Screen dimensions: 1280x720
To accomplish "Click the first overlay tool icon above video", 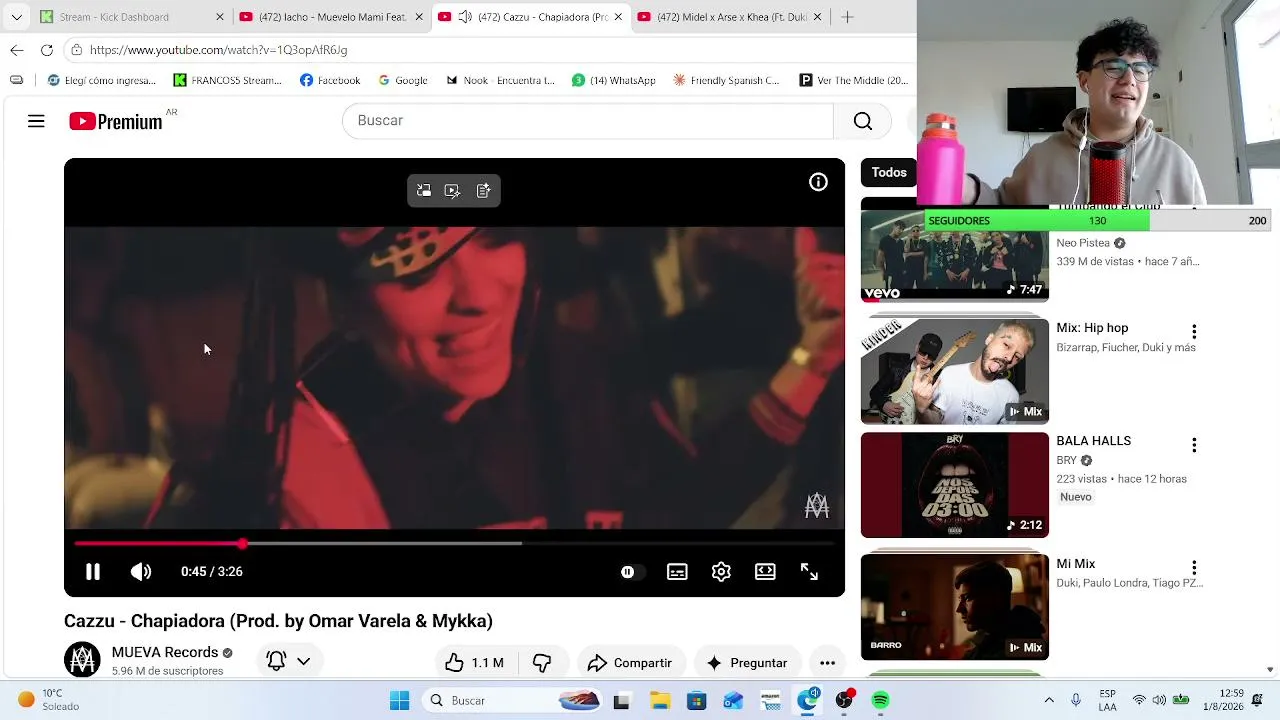I will pos(424,191).
